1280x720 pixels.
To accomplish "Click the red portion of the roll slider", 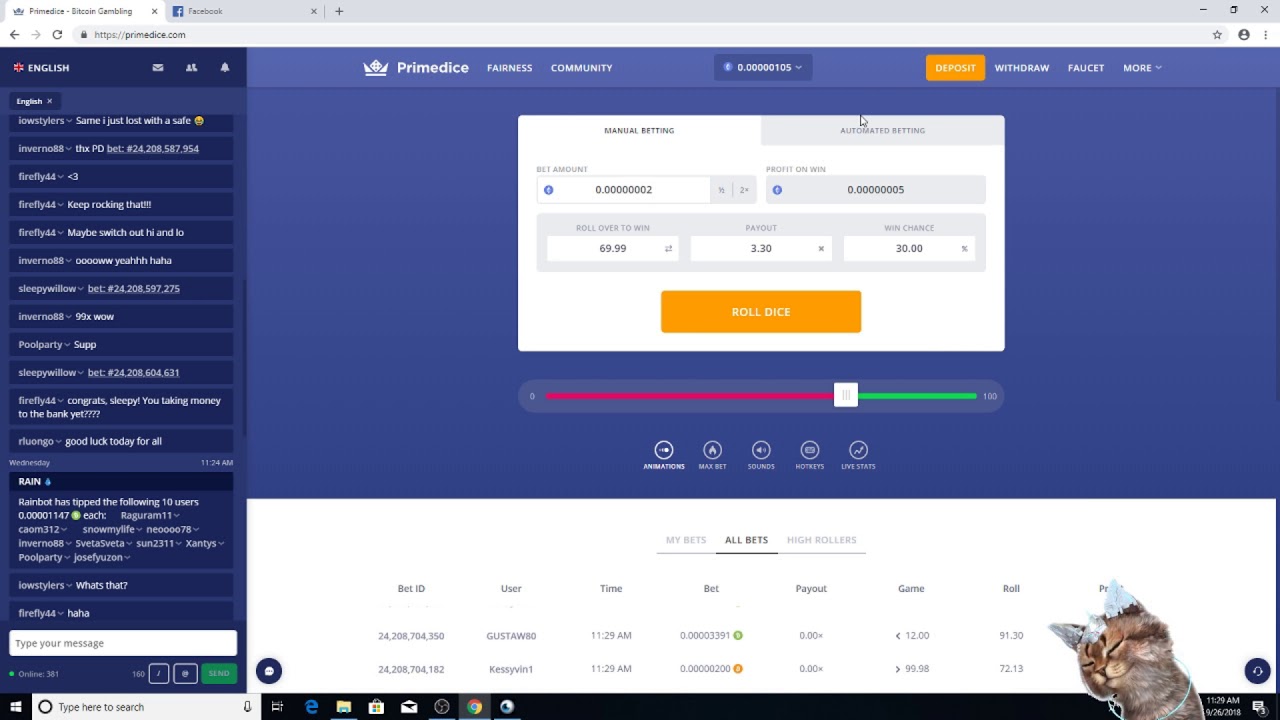I will click(690, 396).
